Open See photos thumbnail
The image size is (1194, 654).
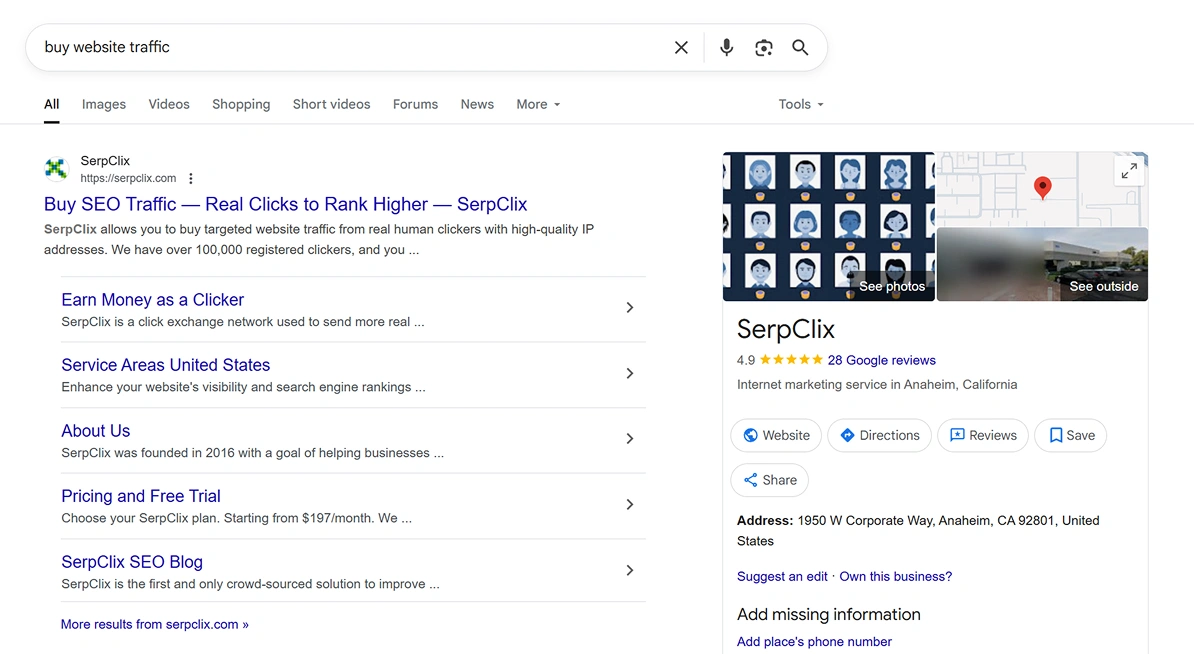tap(828, 226)
